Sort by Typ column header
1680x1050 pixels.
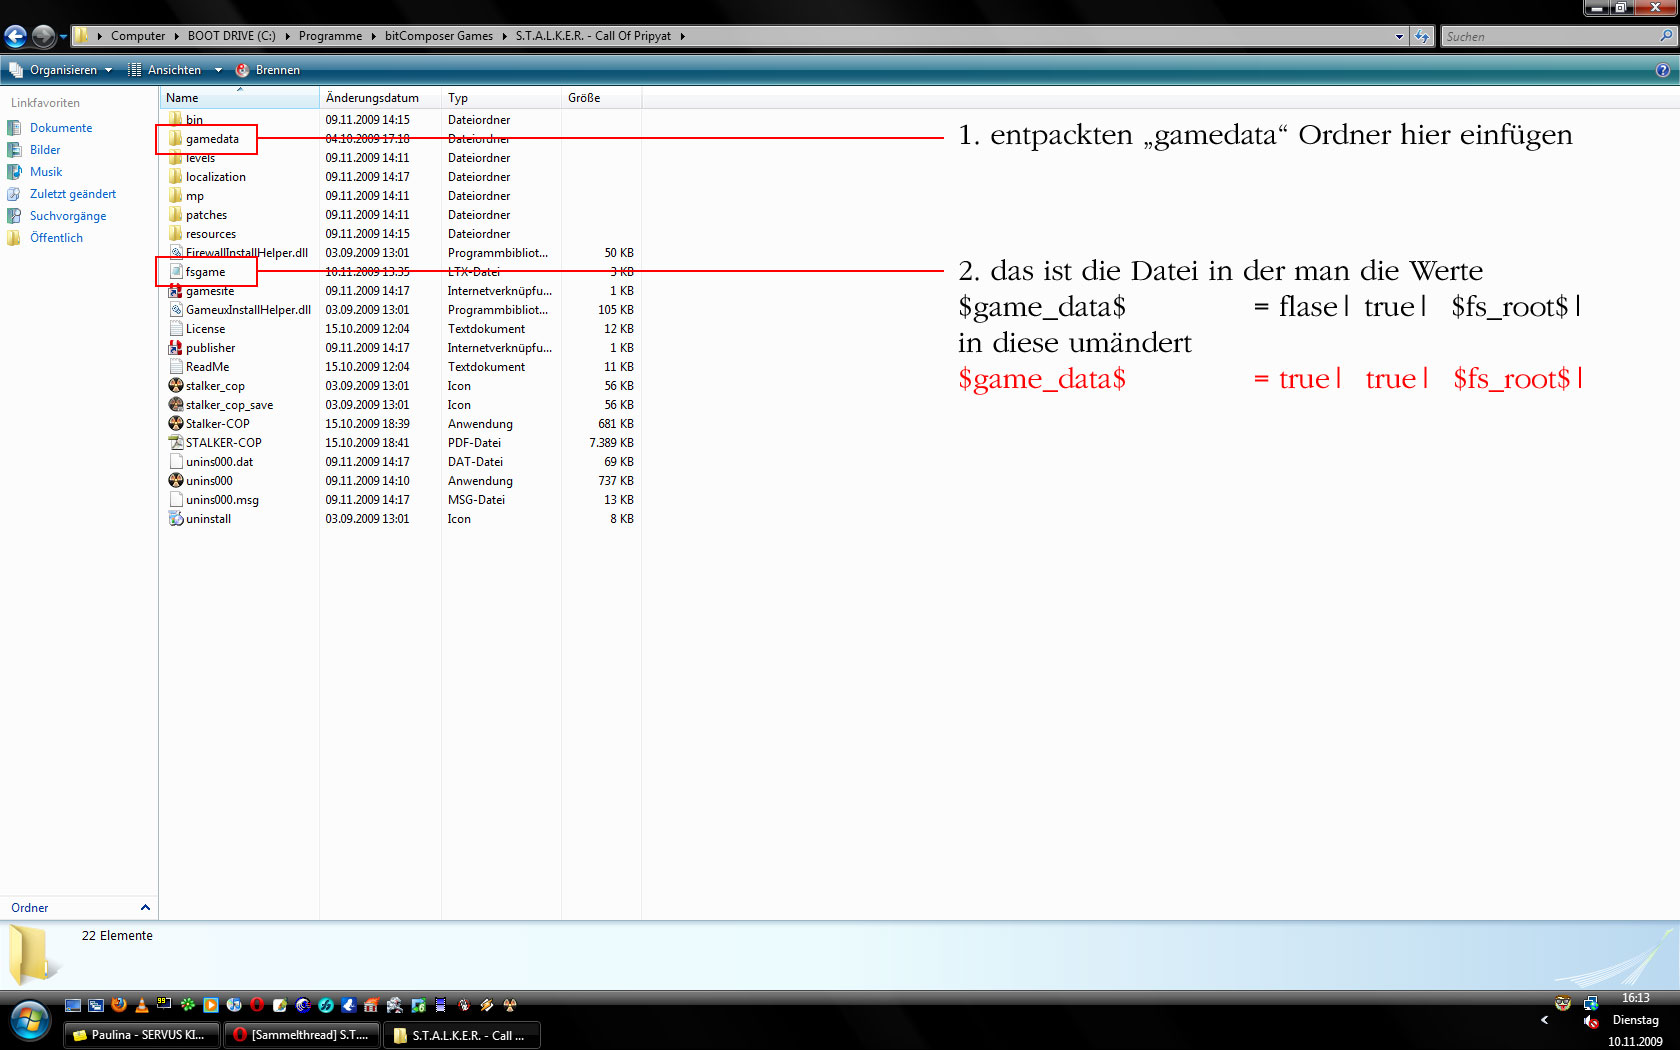click(x=501, y=98)
